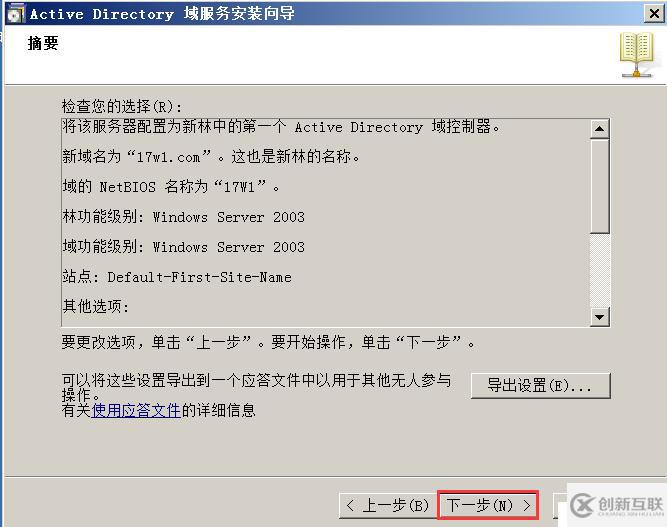Go back with the 上一步(B) button
Screen dimensions: 667x527
pos(388,505)
